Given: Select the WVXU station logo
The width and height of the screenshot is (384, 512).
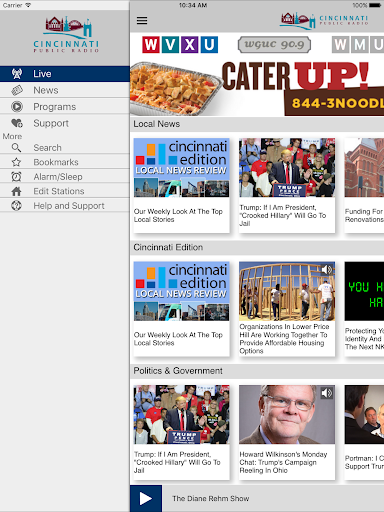Looking at the screenshot, I should tap(180, 45).
